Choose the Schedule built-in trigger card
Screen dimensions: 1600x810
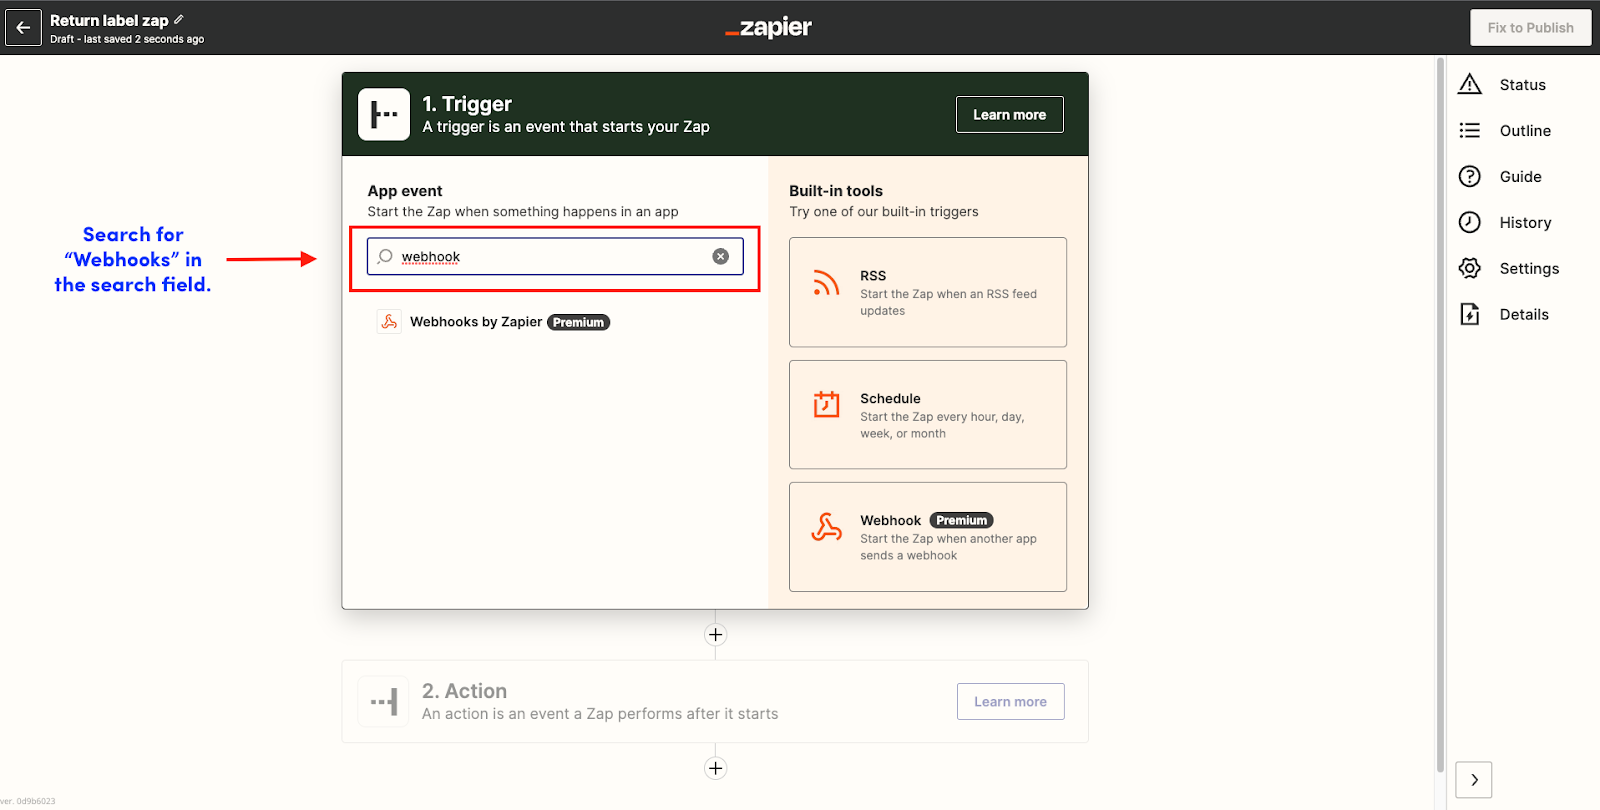pos(927,415)
